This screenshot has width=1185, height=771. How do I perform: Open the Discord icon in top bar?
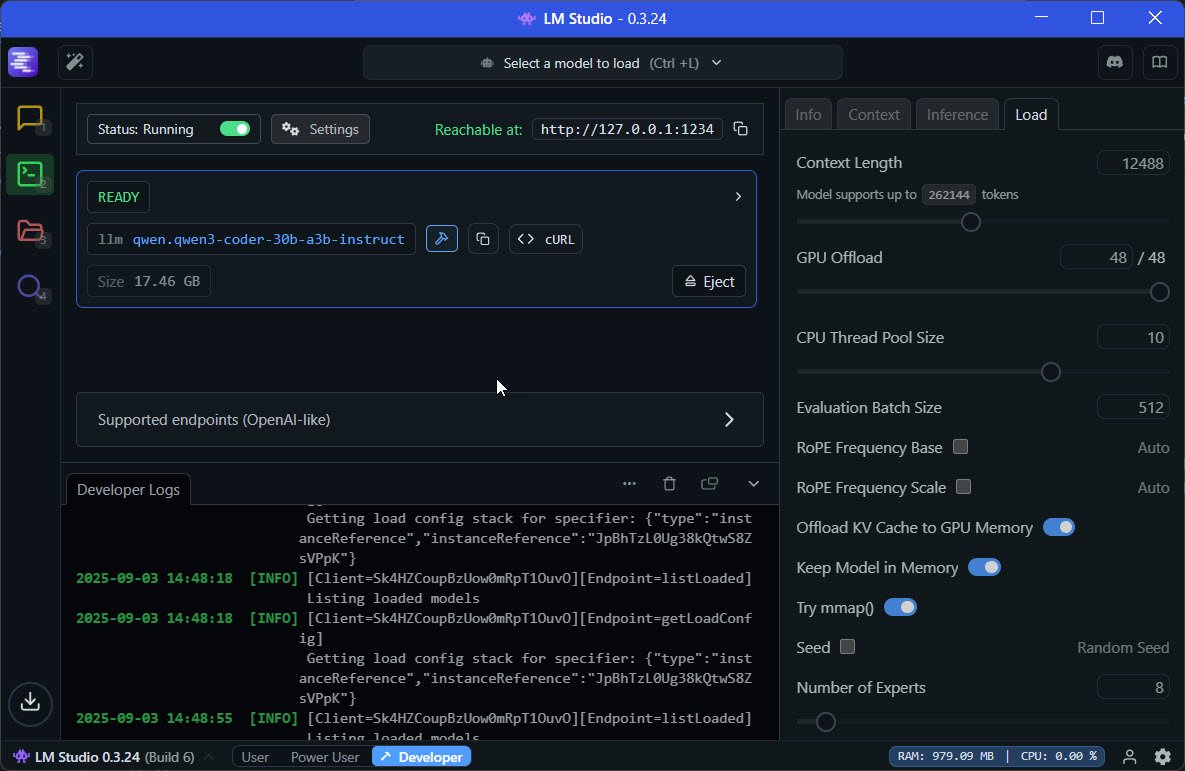(1115, 62)
